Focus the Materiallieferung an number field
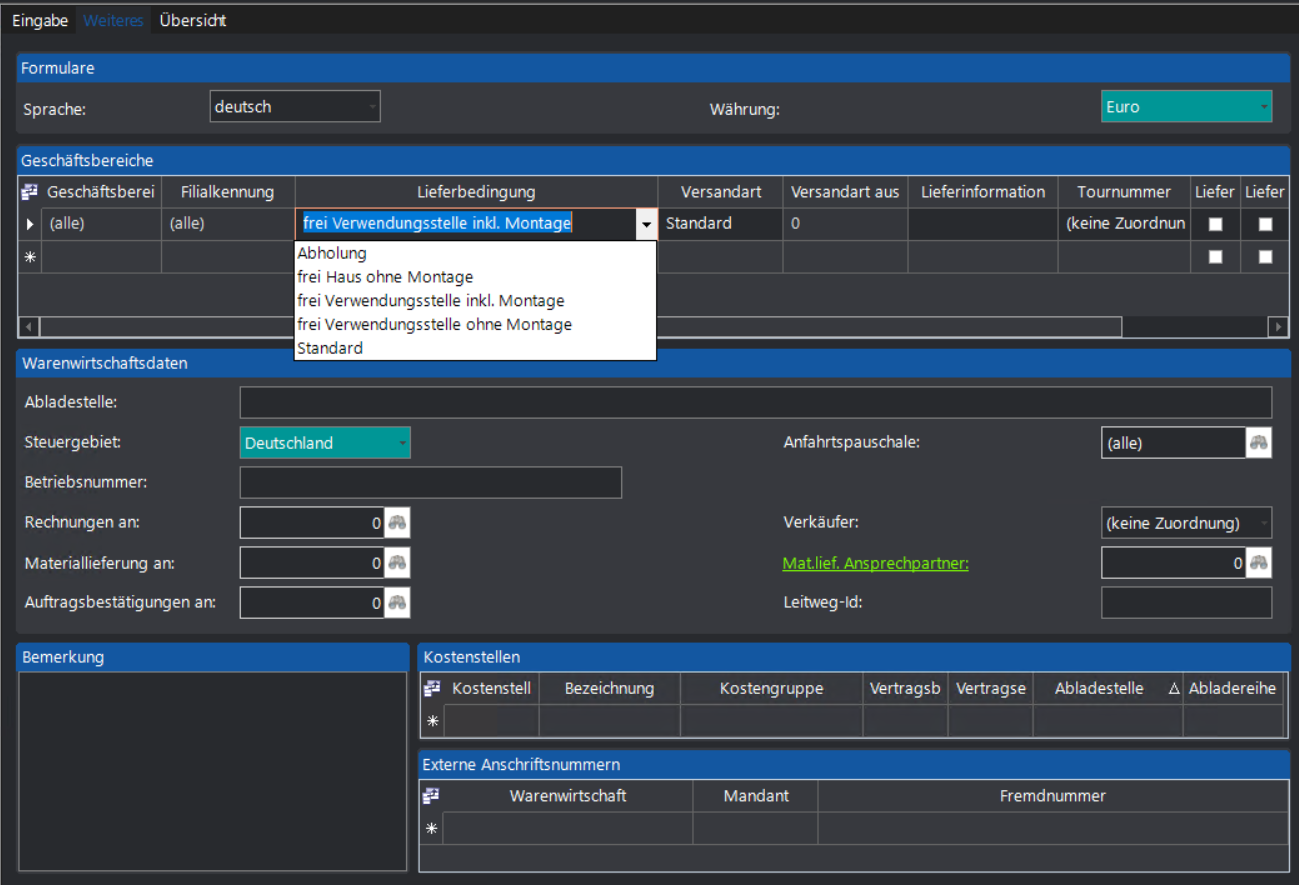The height and width of the screenshot is (885, 1299). pos(313,563)
